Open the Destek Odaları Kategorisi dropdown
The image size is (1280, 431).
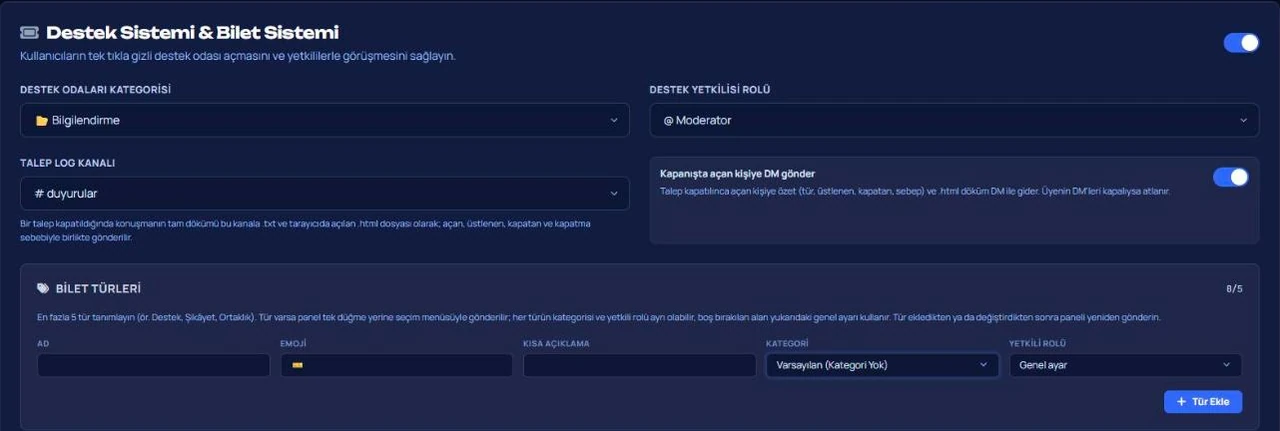click(x=325, y=120)
